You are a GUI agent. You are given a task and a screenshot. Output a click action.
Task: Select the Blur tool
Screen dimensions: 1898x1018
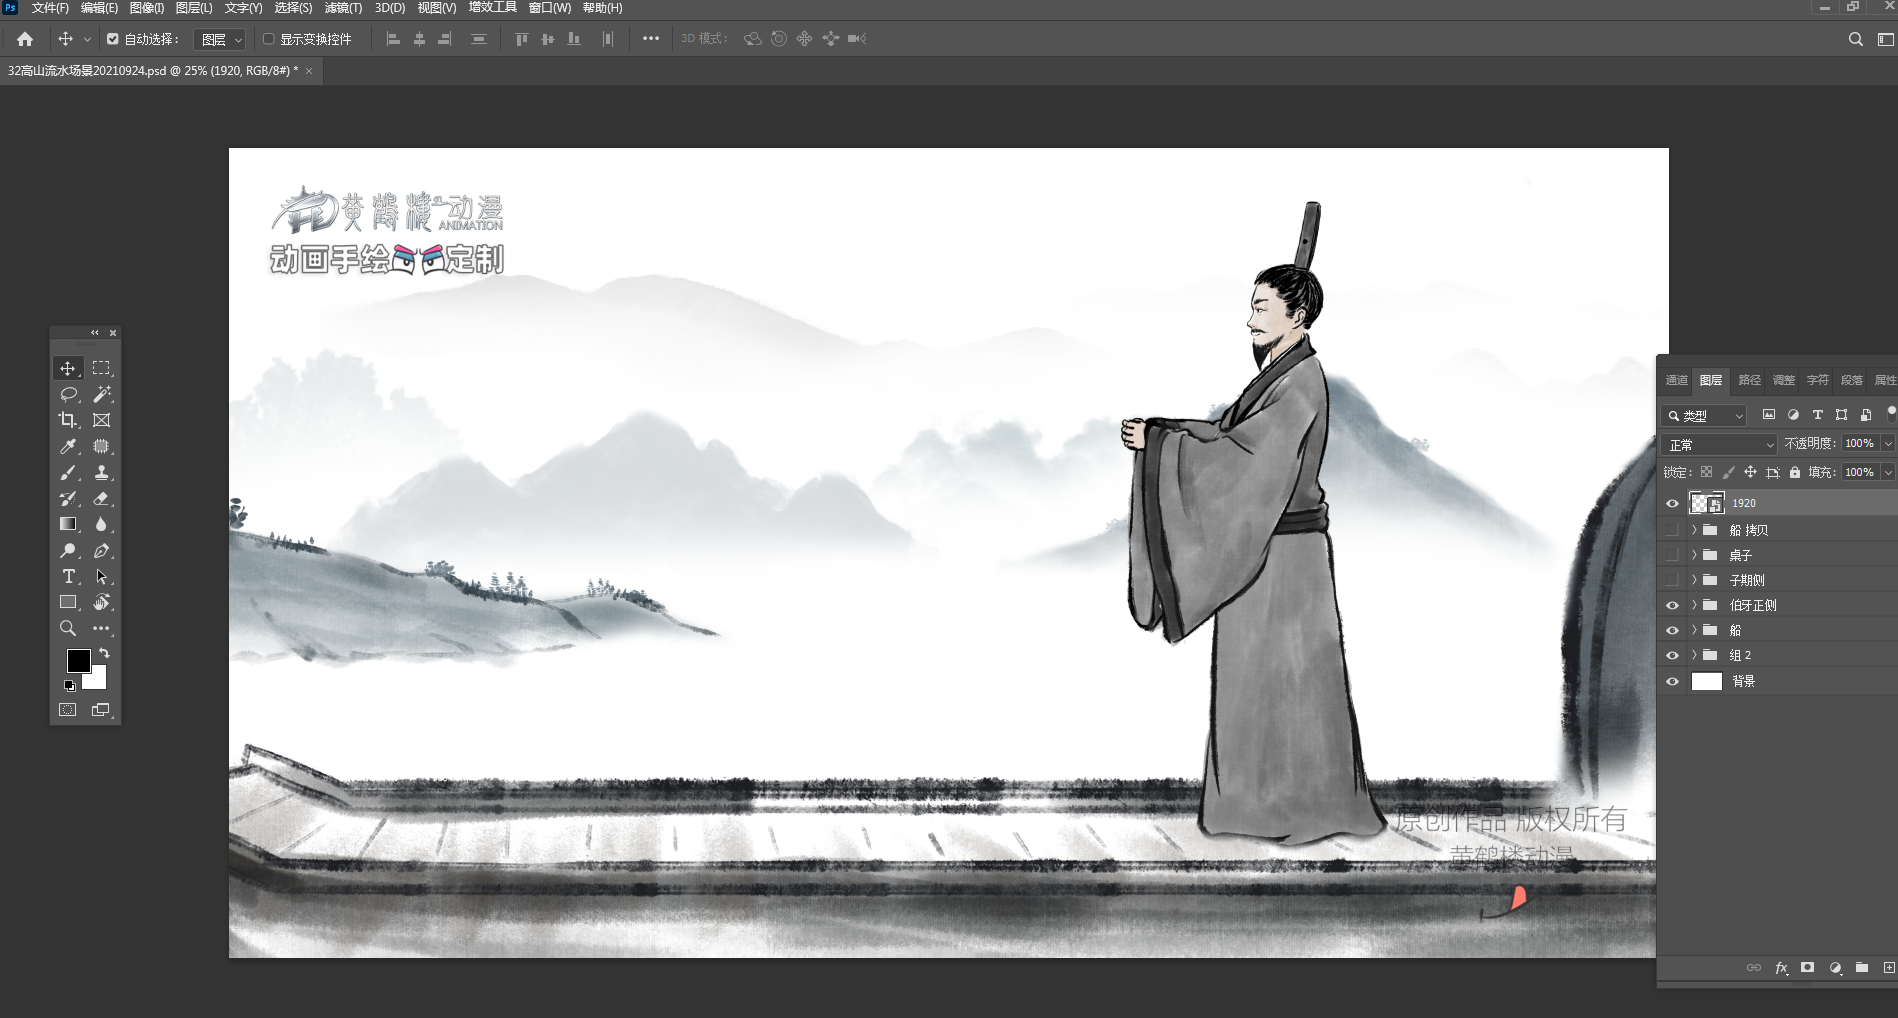pyautogui.click(x=101, y=524)
